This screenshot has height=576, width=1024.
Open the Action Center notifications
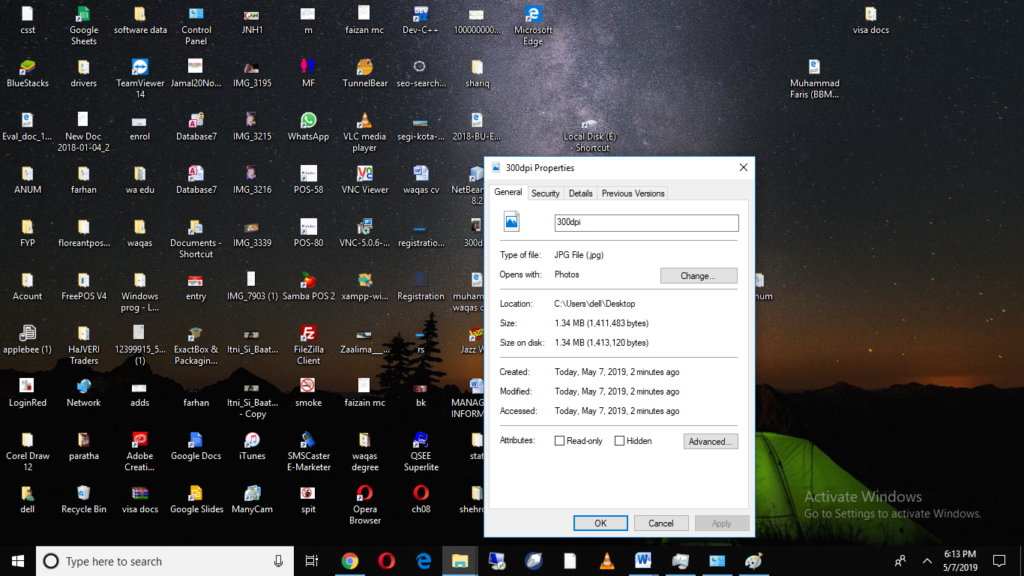[x=999, y=561]
